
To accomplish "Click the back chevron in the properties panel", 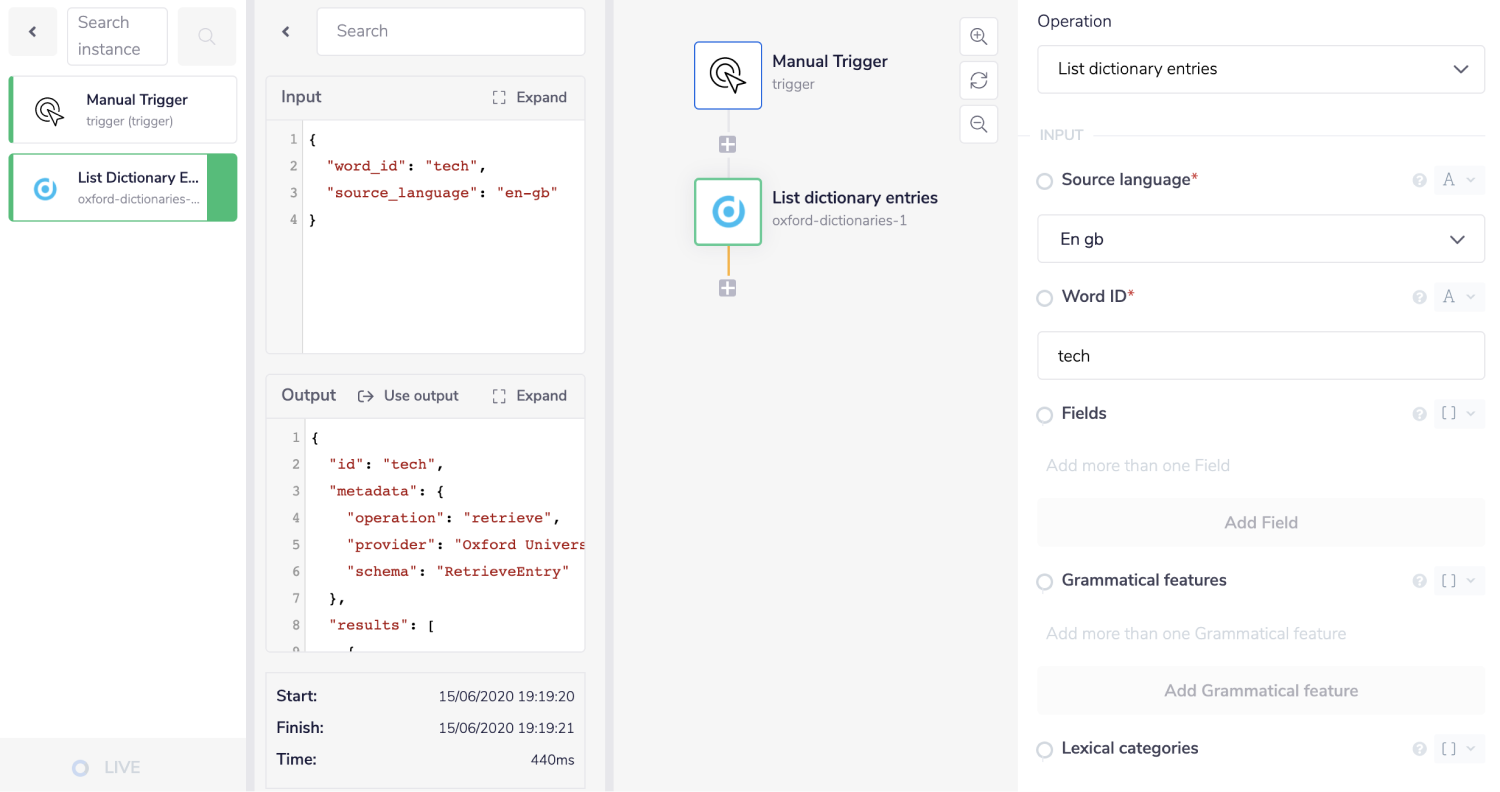I will (x=286, y=31).
